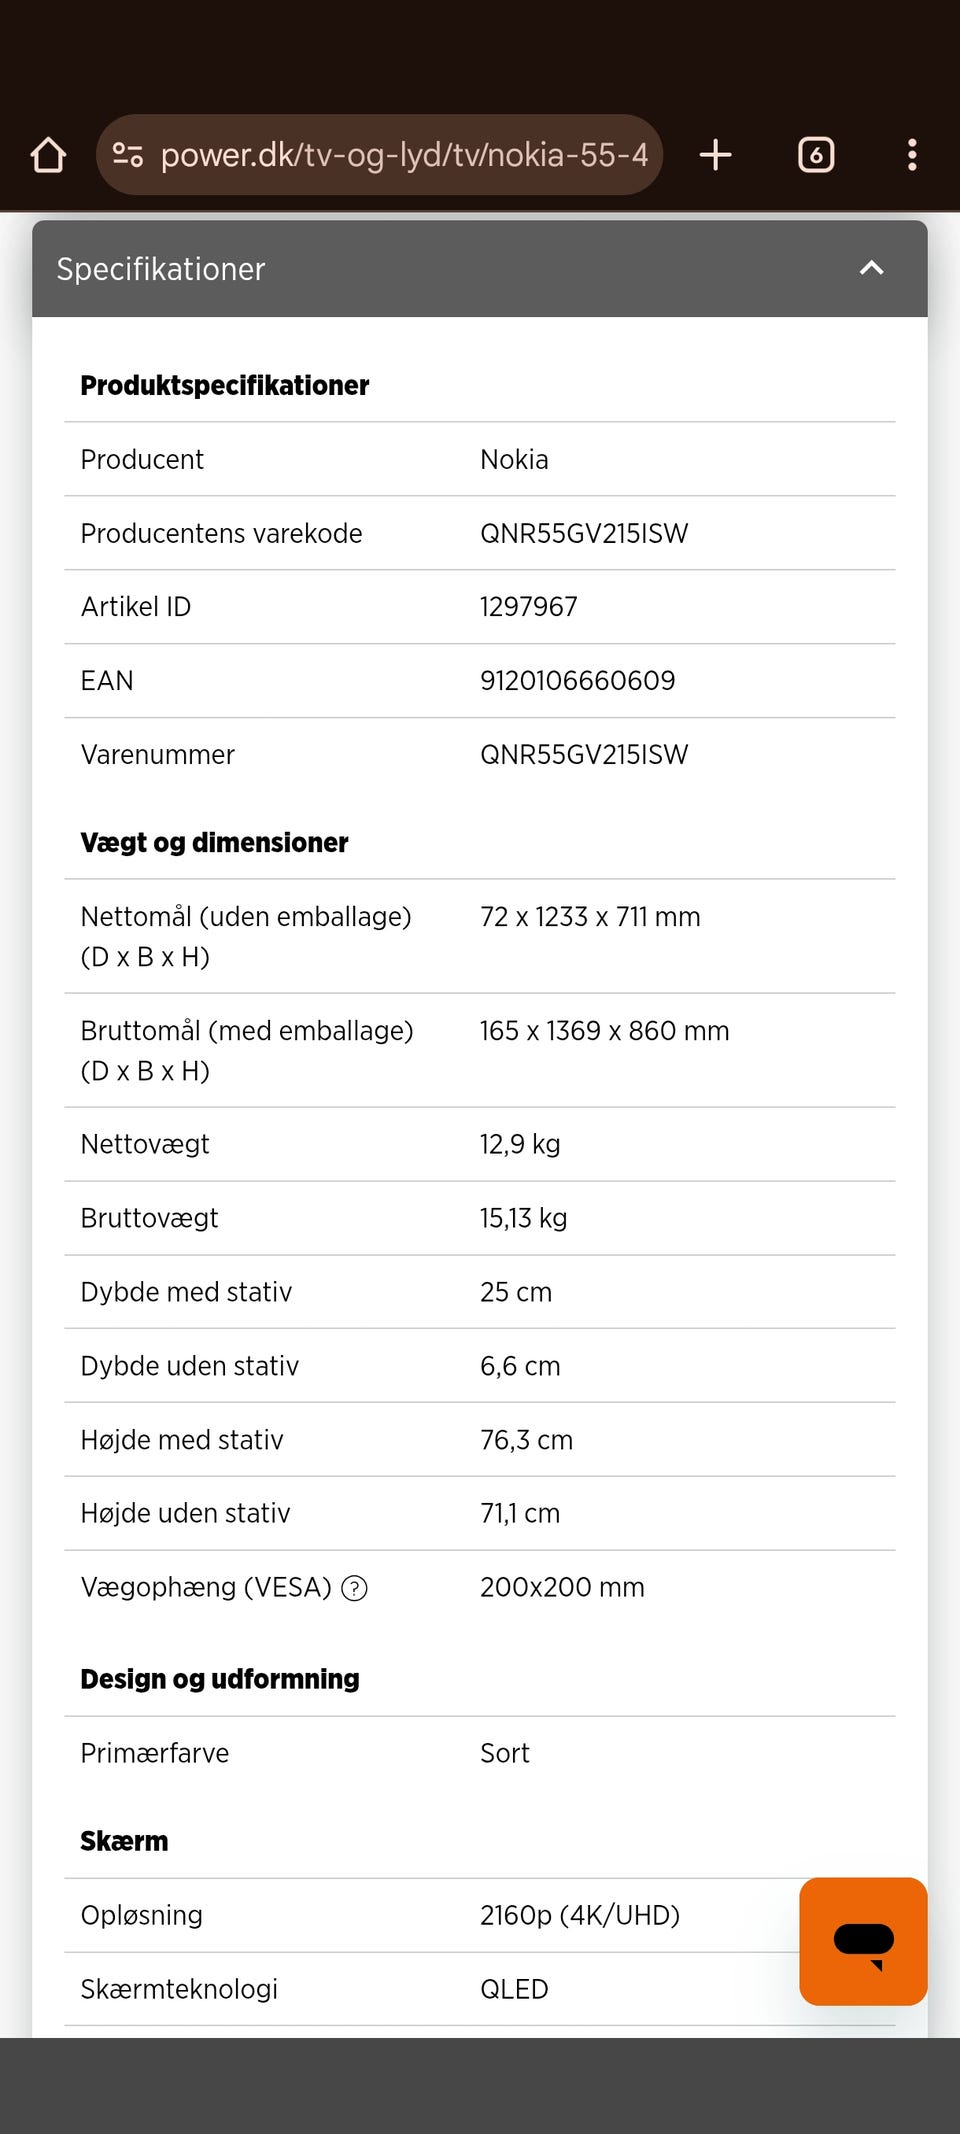Tap the power.dk URL address field
The image size is (960, 2134).
point(404,155)
